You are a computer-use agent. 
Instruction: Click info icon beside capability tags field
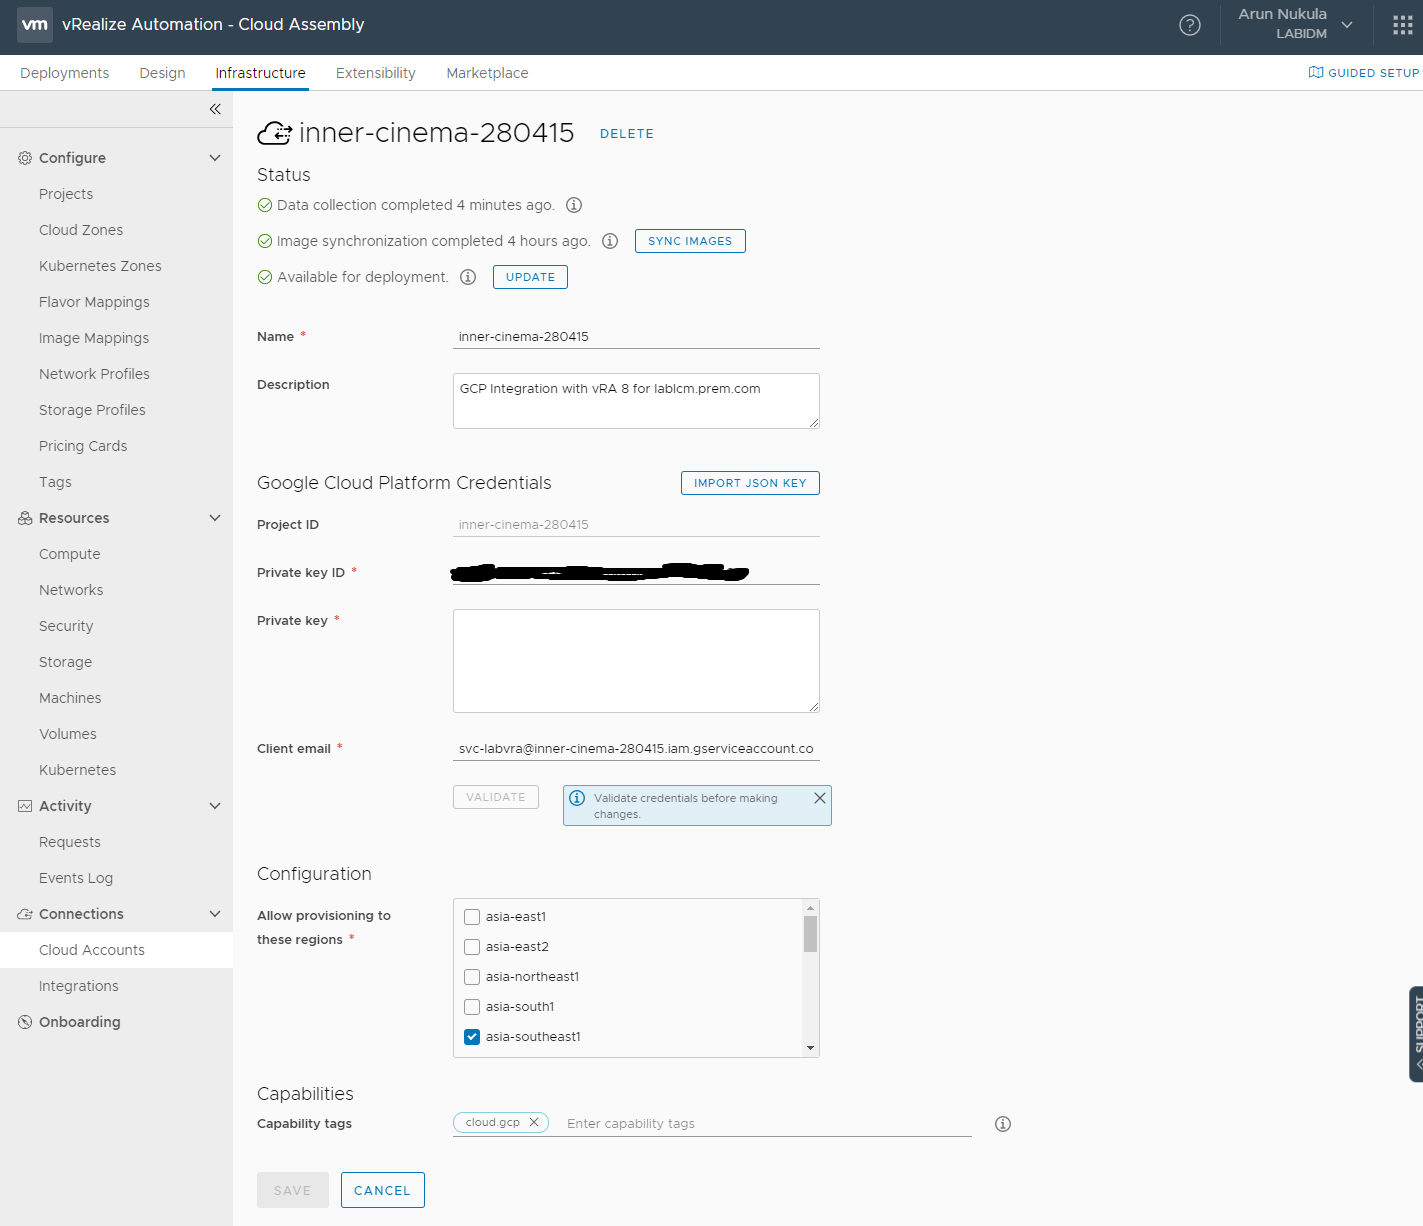[1003, 1124]
